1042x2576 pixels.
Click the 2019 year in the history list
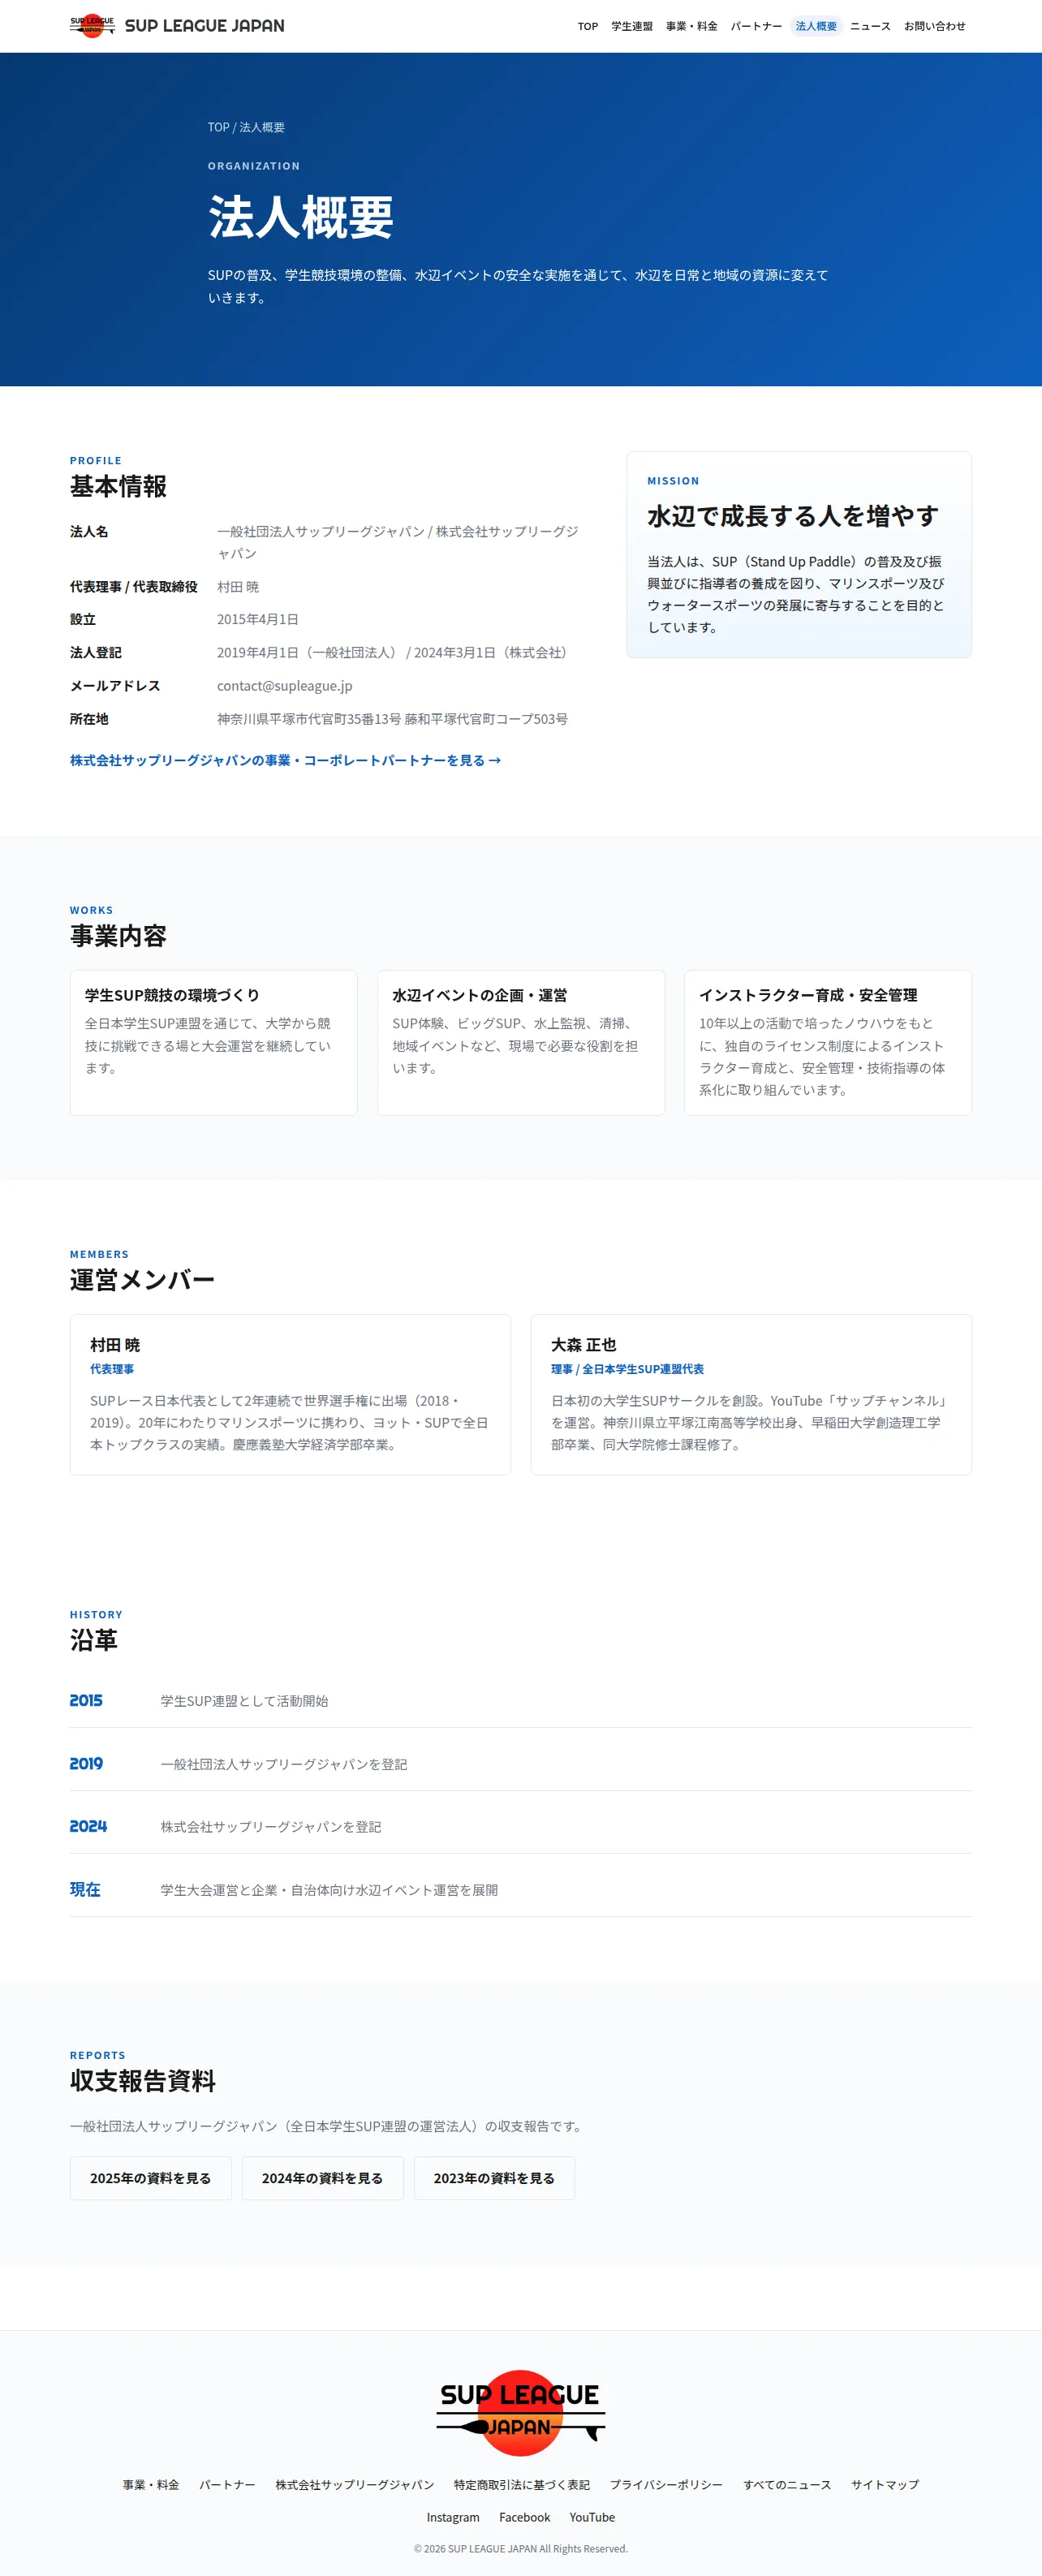tap(86, 1763)
